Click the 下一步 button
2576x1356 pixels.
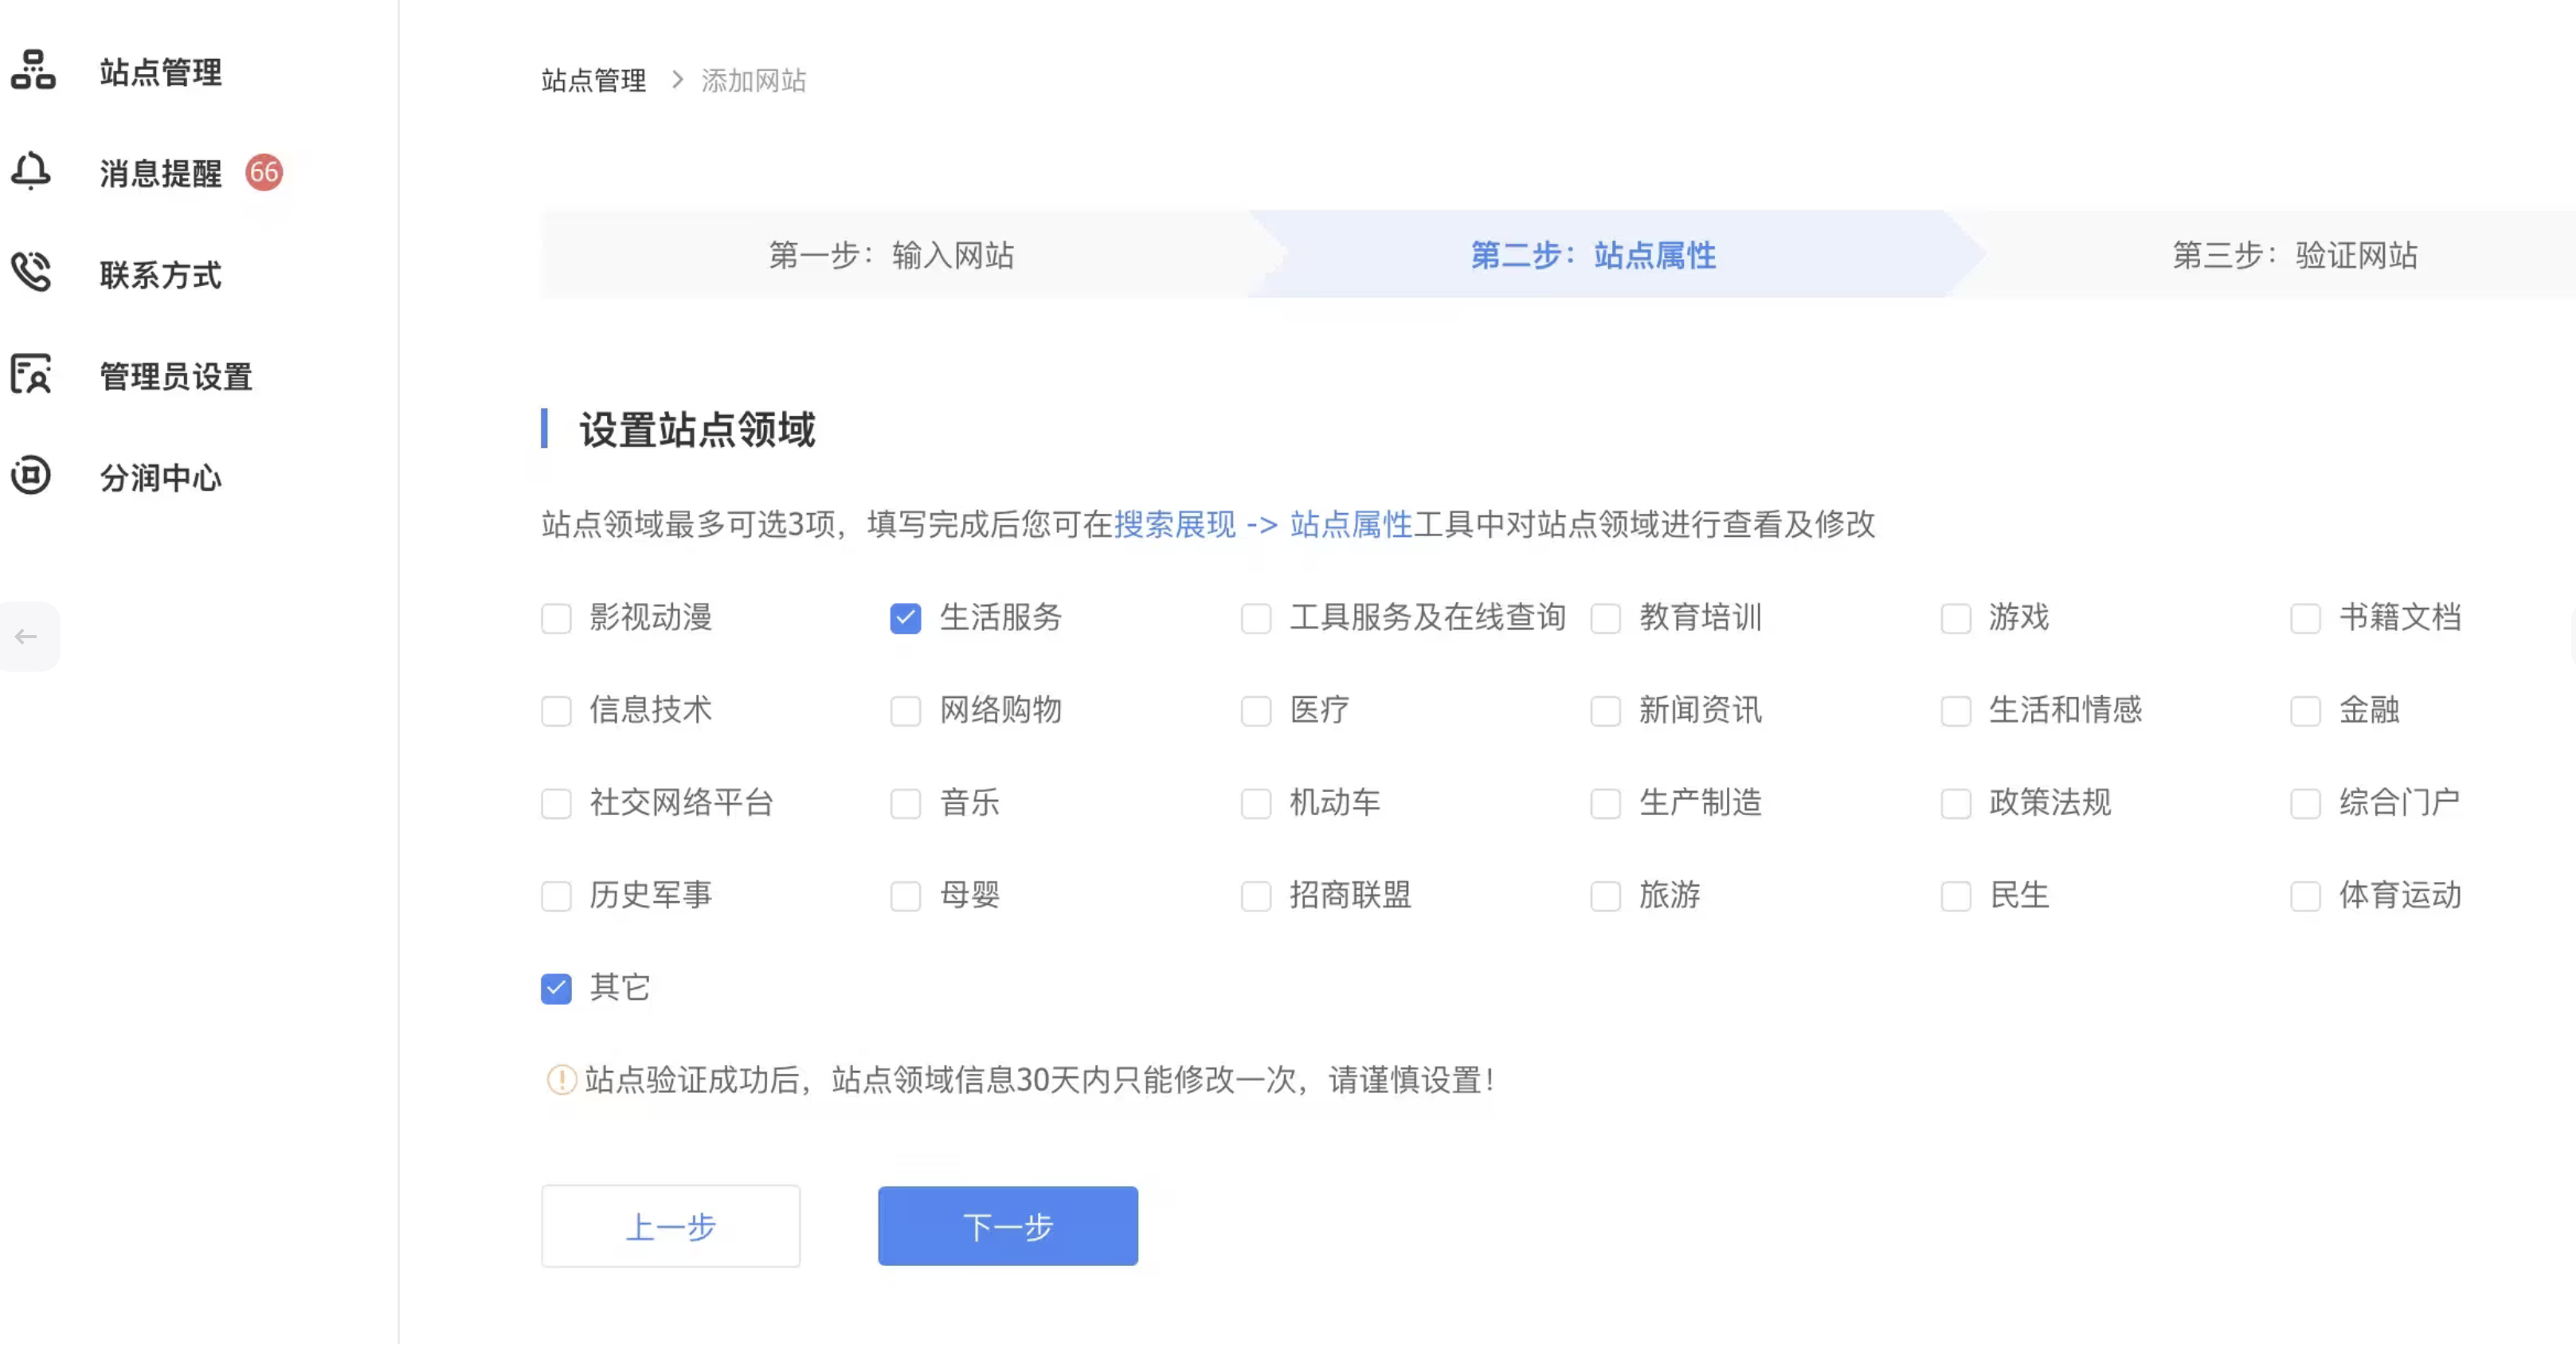(x=1007, y=1225)
